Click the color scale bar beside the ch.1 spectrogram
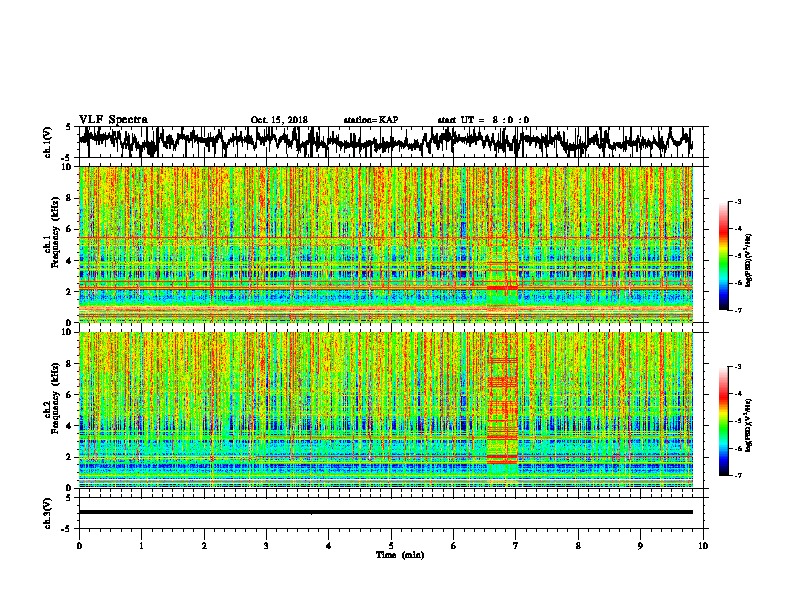The width and height of the screenshot is (792, 612). 723,255
